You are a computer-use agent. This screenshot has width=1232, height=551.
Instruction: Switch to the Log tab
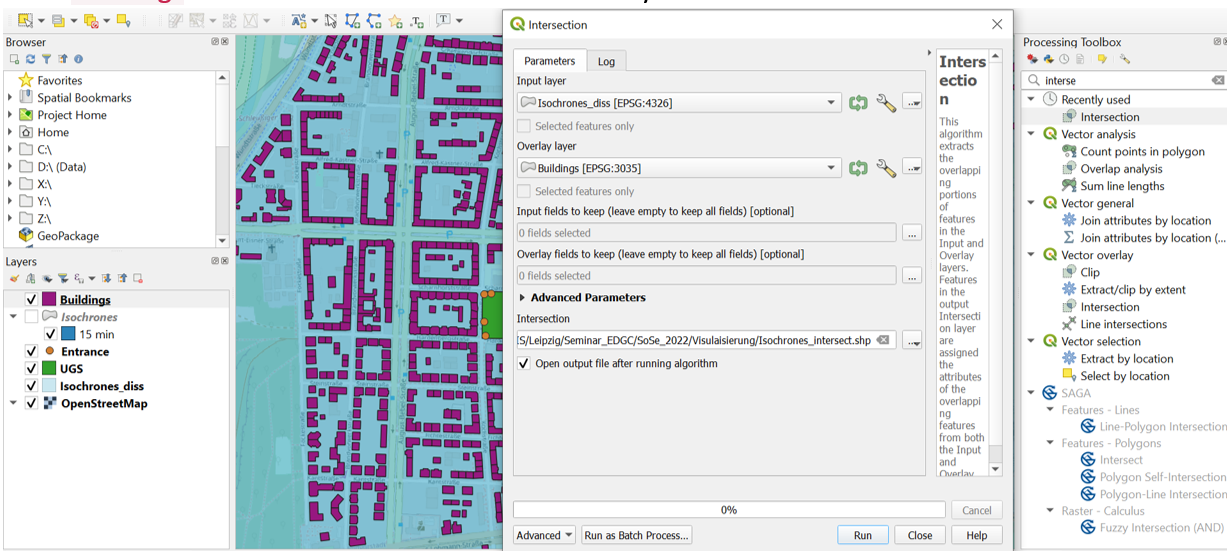point(606,61)
